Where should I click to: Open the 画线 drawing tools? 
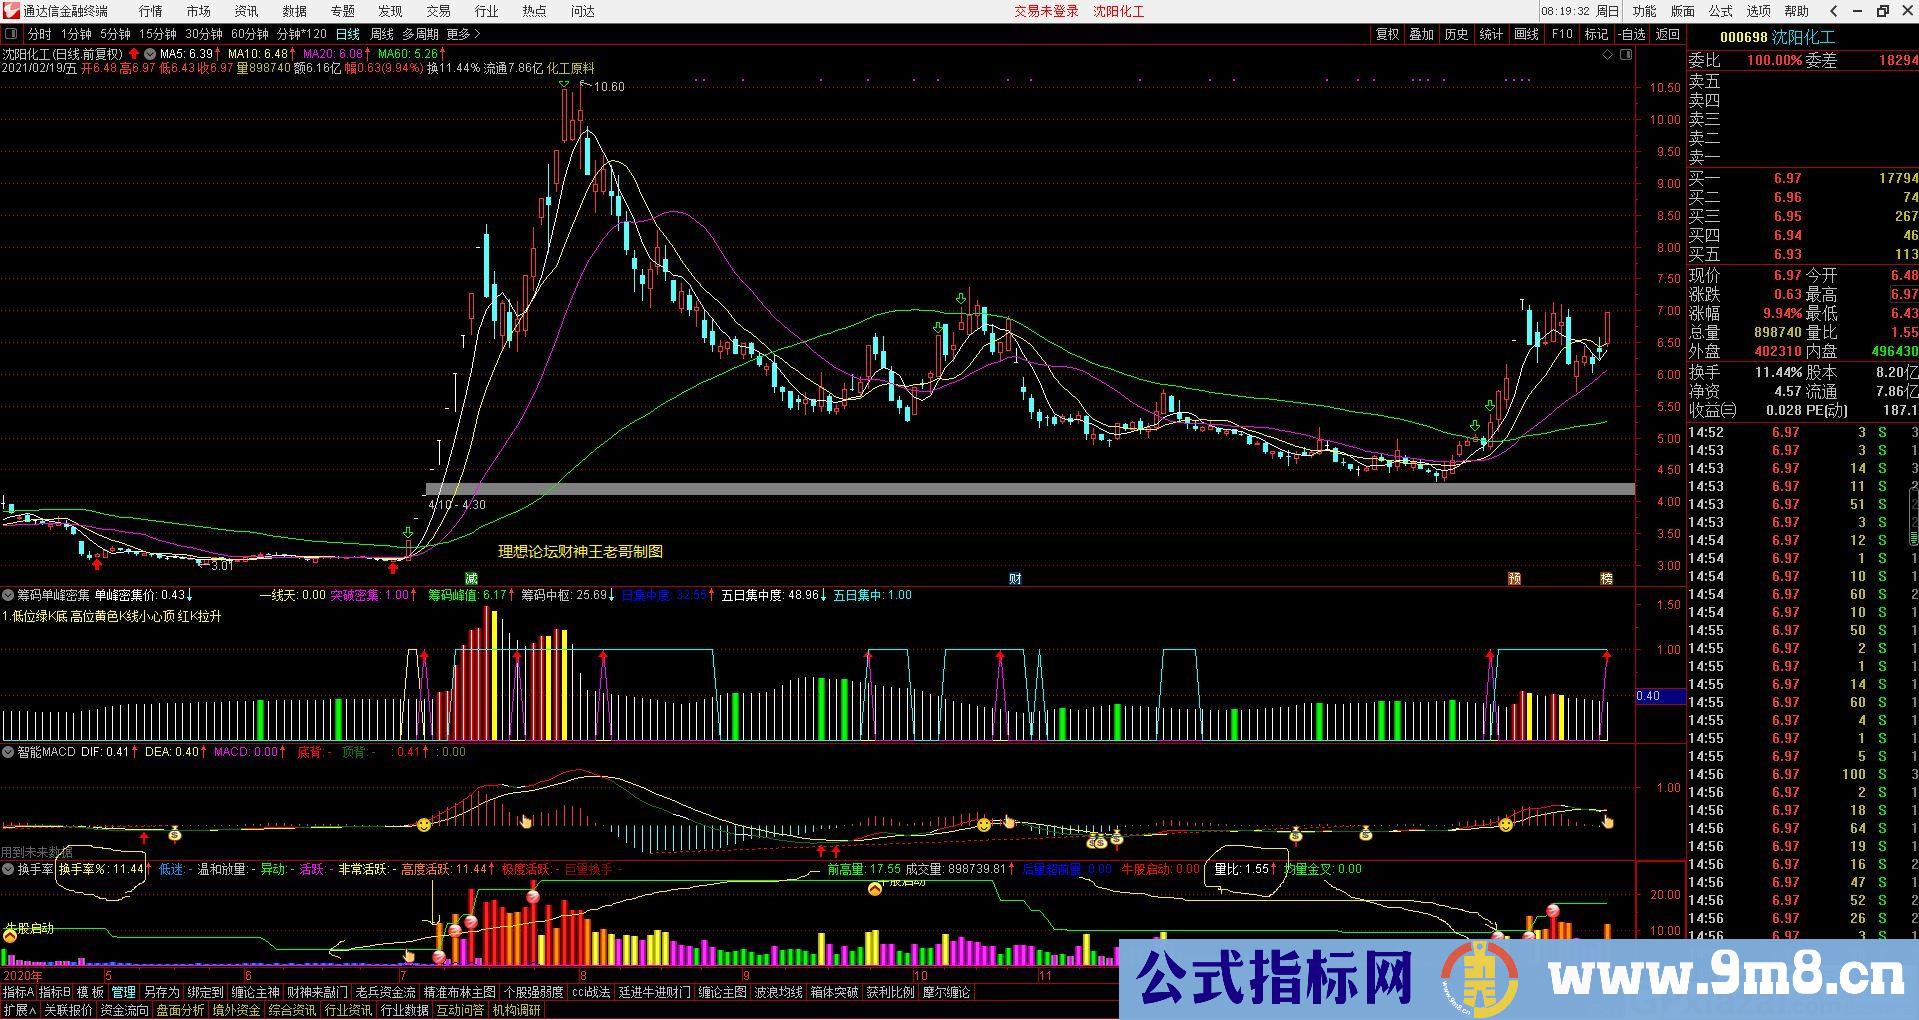tap(1526, 33)
